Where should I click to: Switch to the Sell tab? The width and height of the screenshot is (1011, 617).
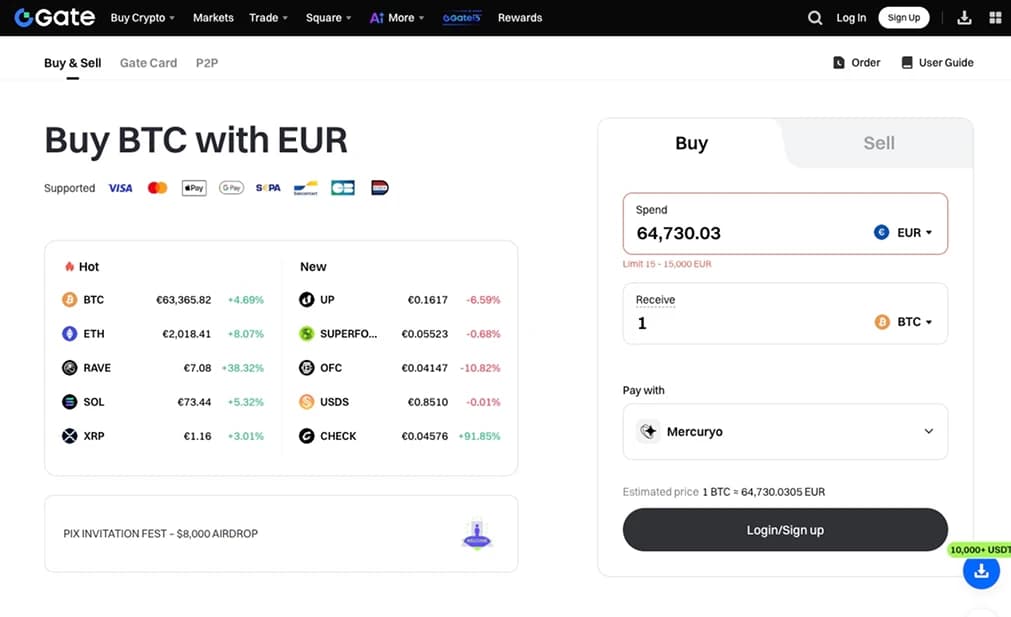(x=879, y=143)
